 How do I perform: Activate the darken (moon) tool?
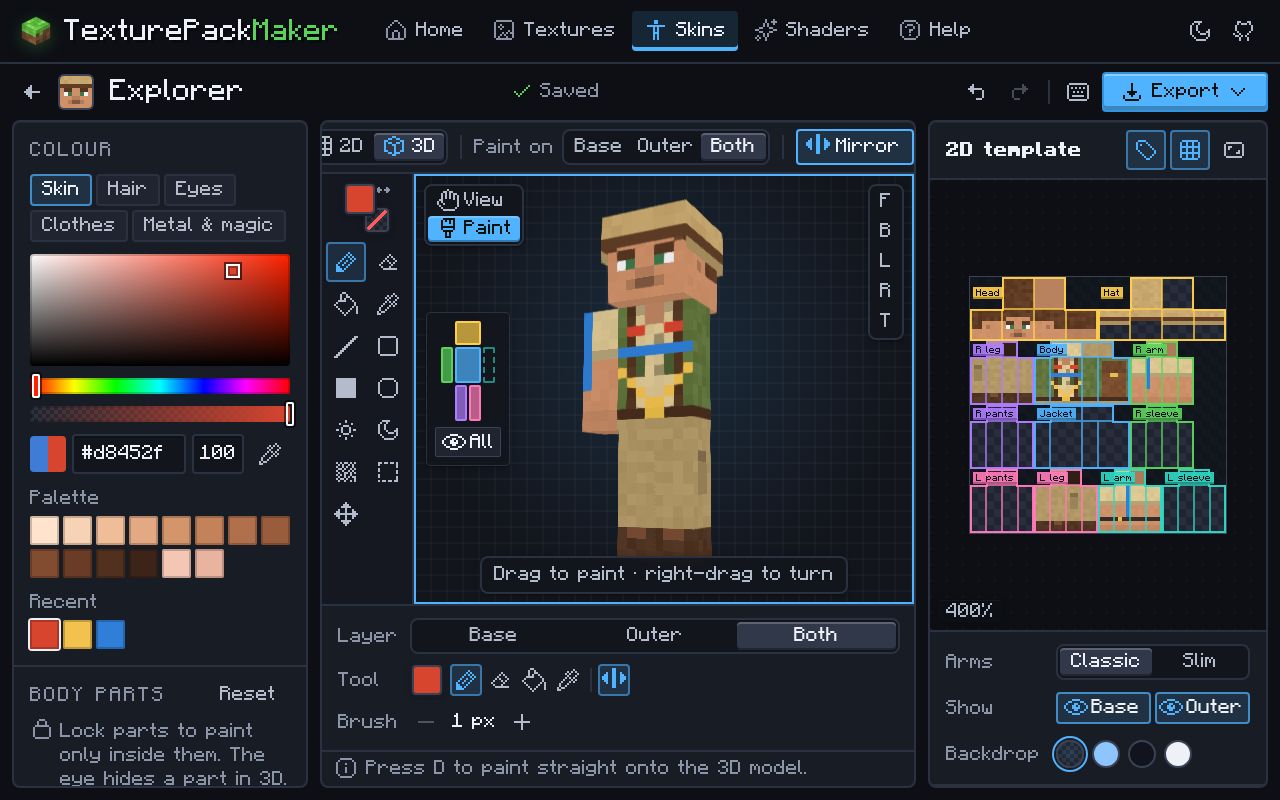(x=388, y=430)
